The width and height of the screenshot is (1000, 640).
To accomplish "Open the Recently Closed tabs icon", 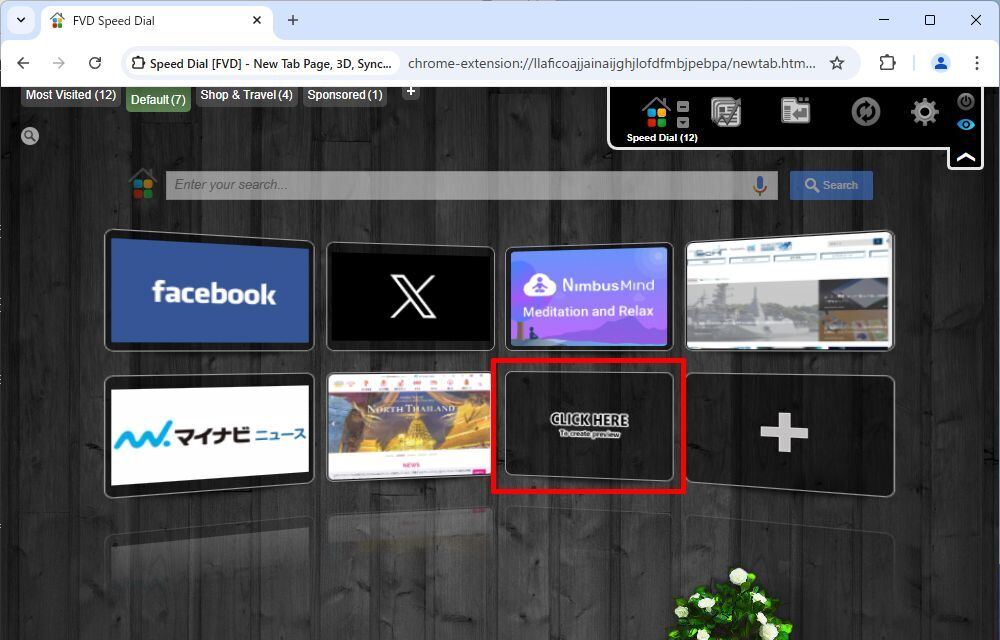I will [795, 110].
